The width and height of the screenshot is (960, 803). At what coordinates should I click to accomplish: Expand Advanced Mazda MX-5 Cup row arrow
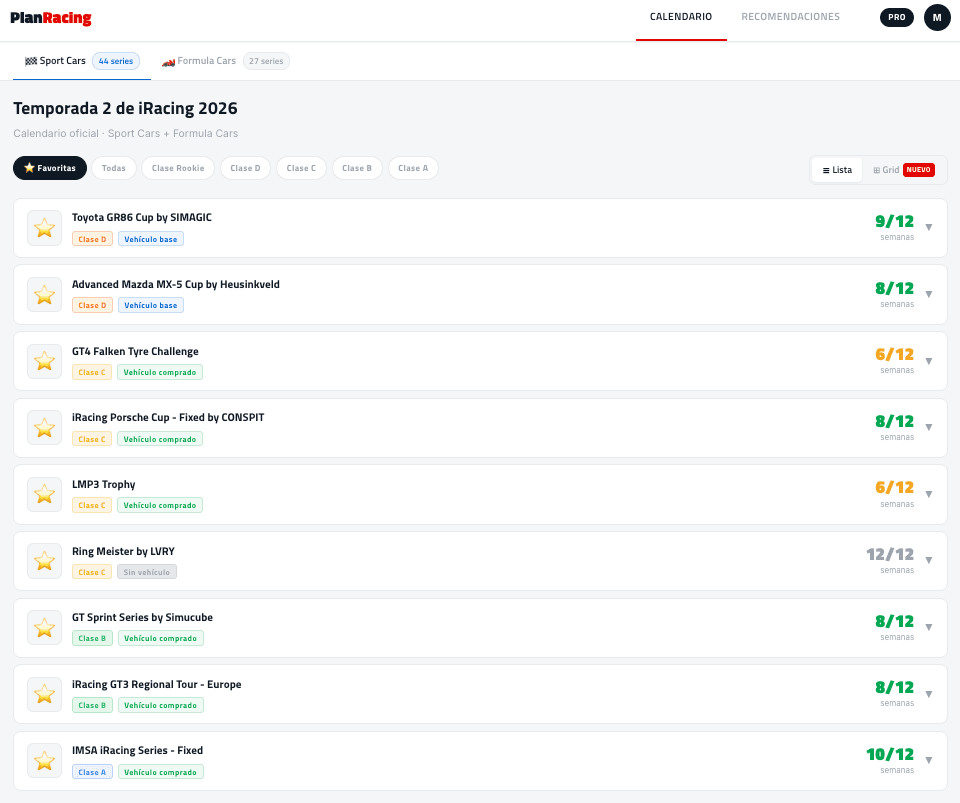[x=929, y=294]
